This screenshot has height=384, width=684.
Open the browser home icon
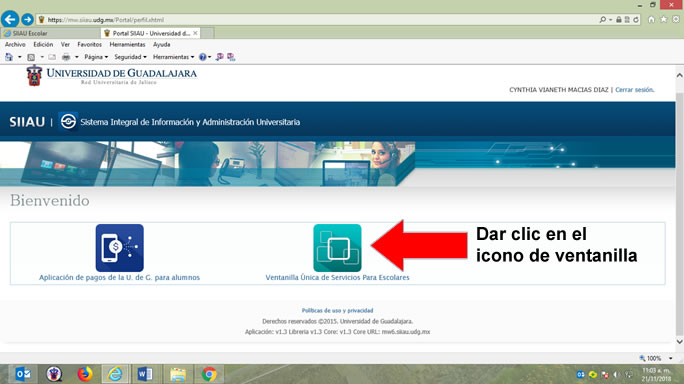coord(651,19)
